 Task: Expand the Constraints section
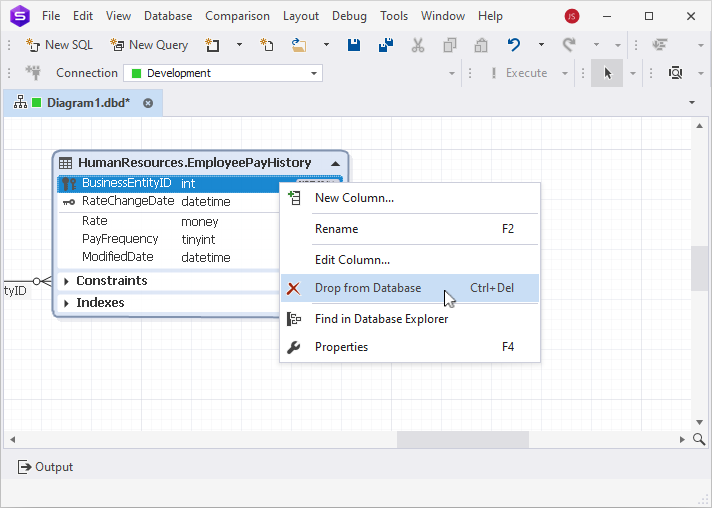pos(66,281)
